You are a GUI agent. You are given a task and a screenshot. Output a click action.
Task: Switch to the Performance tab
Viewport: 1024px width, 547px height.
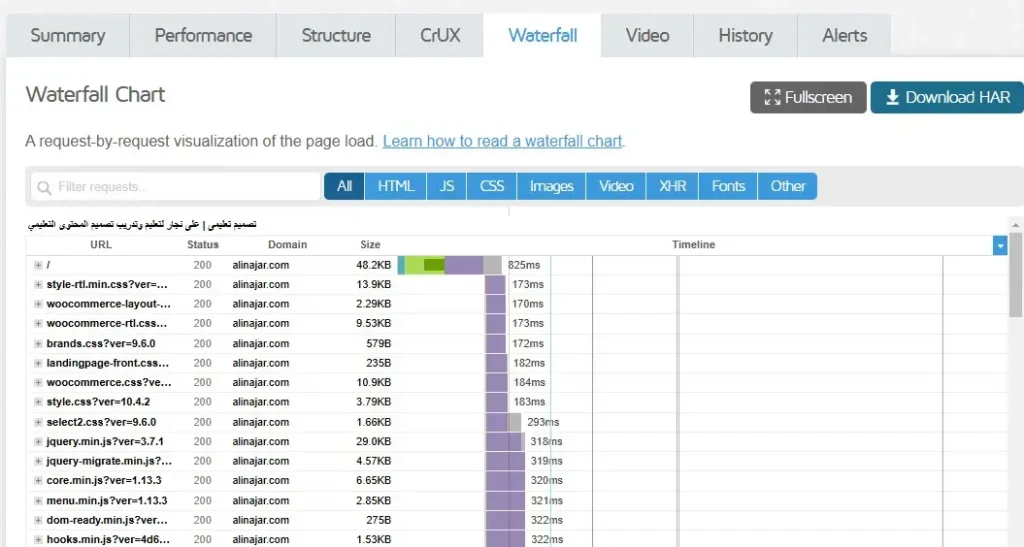coord(203,36)
